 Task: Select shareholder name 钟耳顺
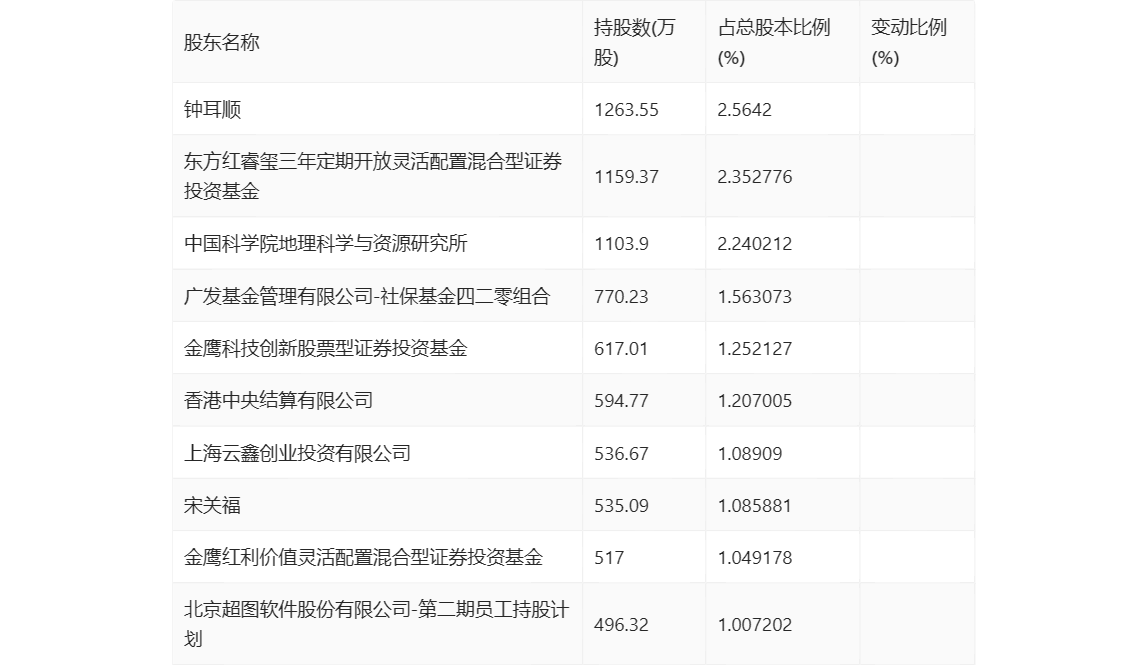click(x=212, y=110)
